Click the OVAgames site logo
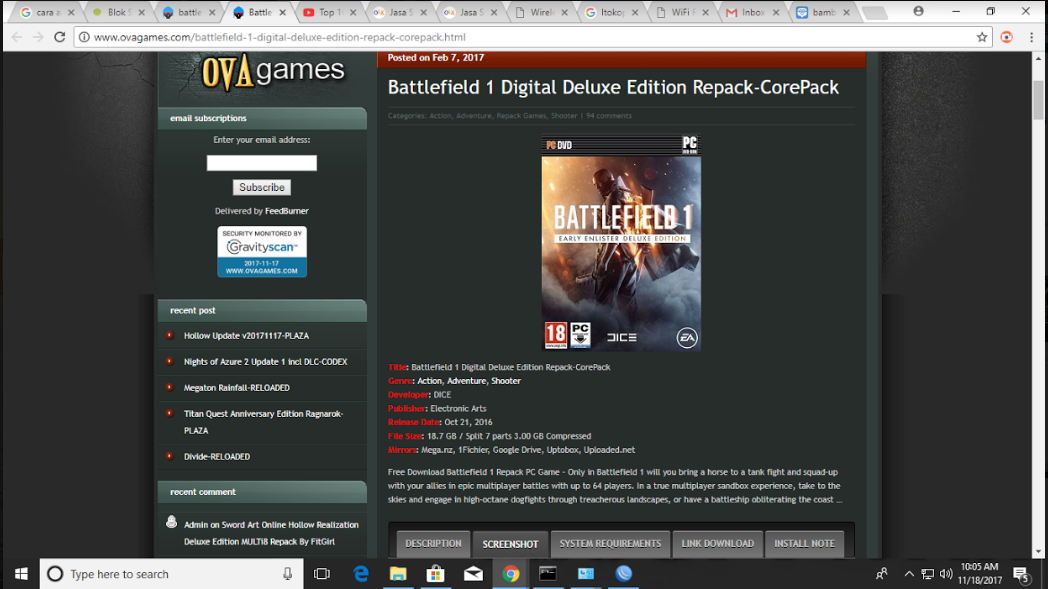The height and width of the screenshot is (589, 1048). [x=273, y=71]
